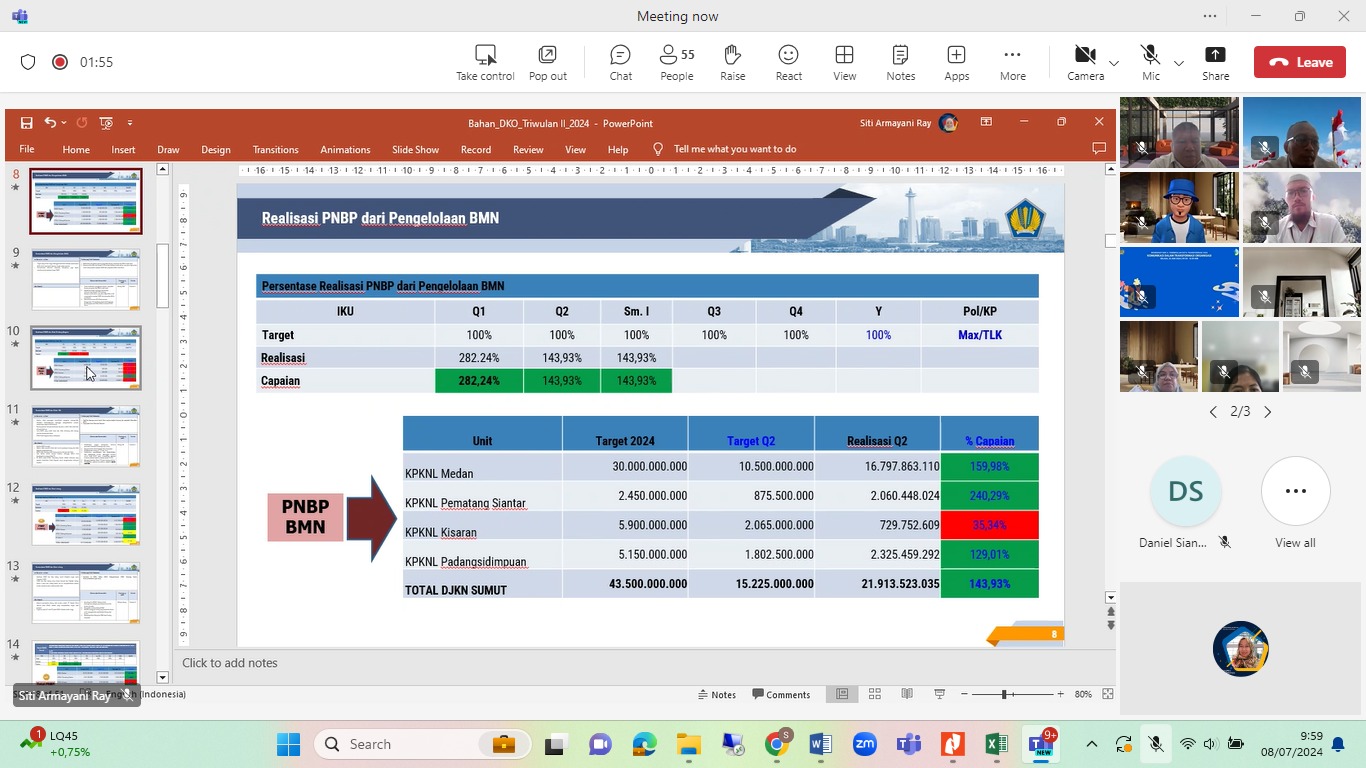The image size is (1366, 768).
Task: Open the People participants list
Action: [676, 62]
